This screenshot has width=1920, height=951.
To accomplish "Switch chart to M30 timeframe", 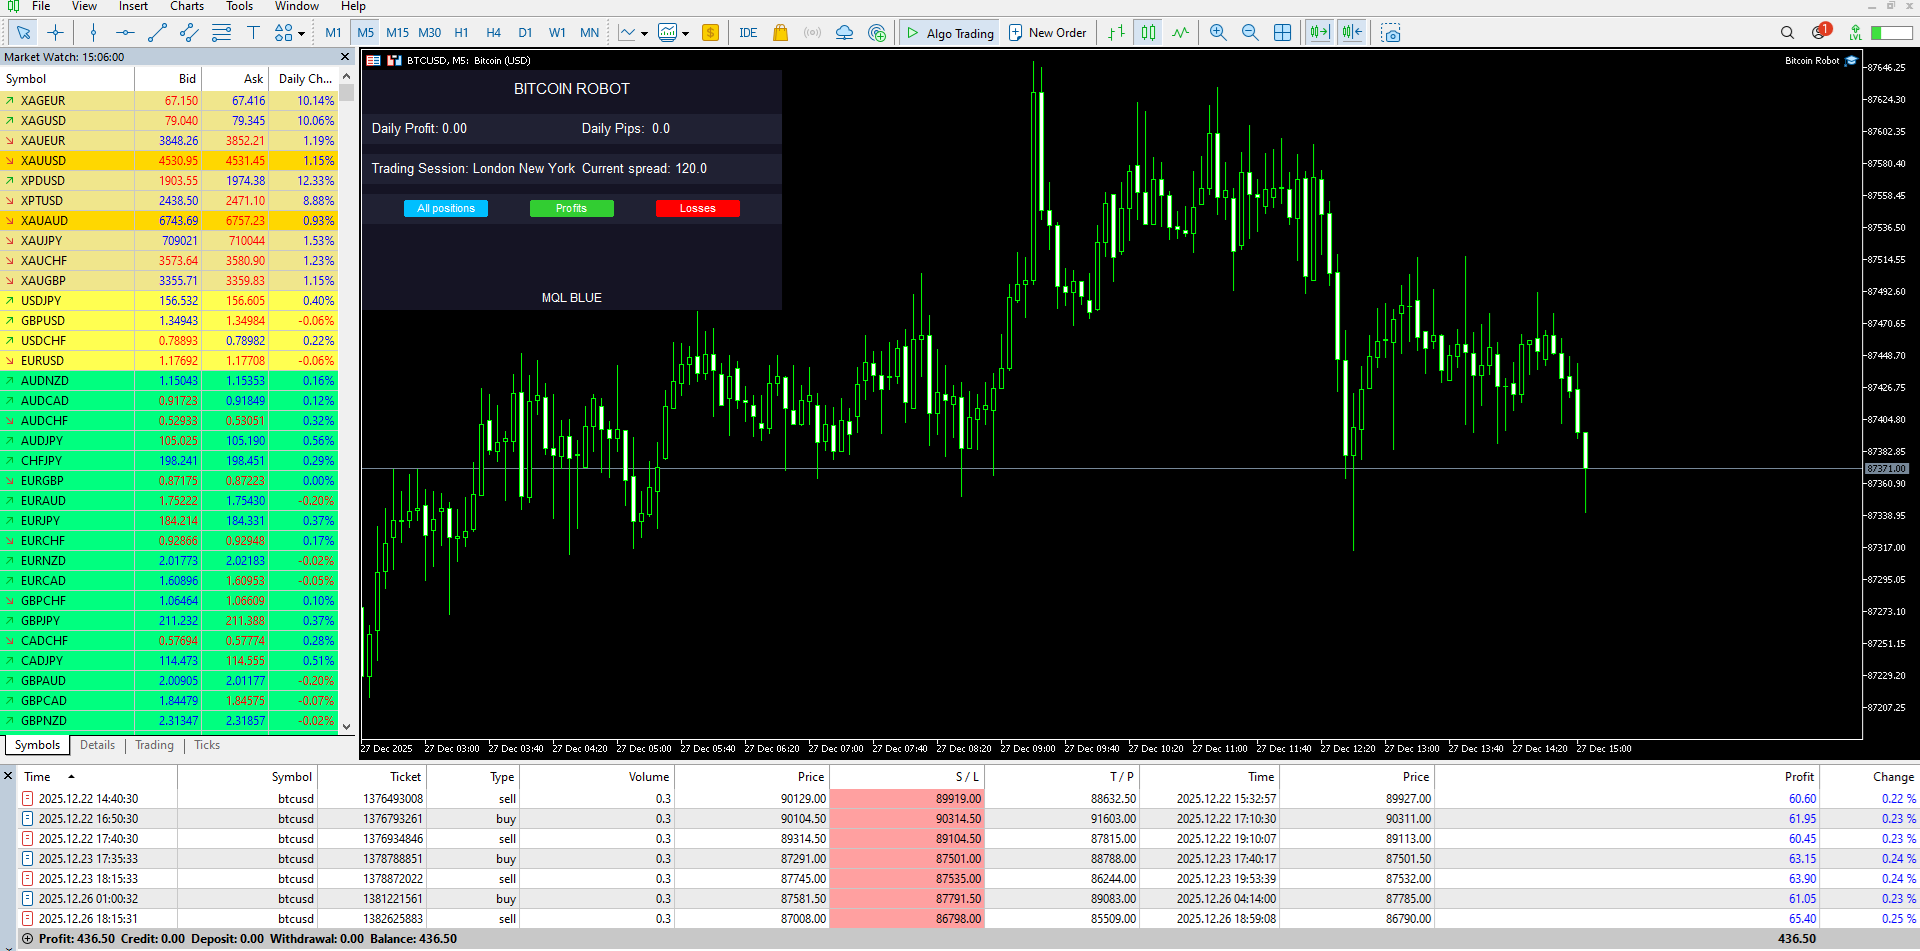I will click(430, 33).
